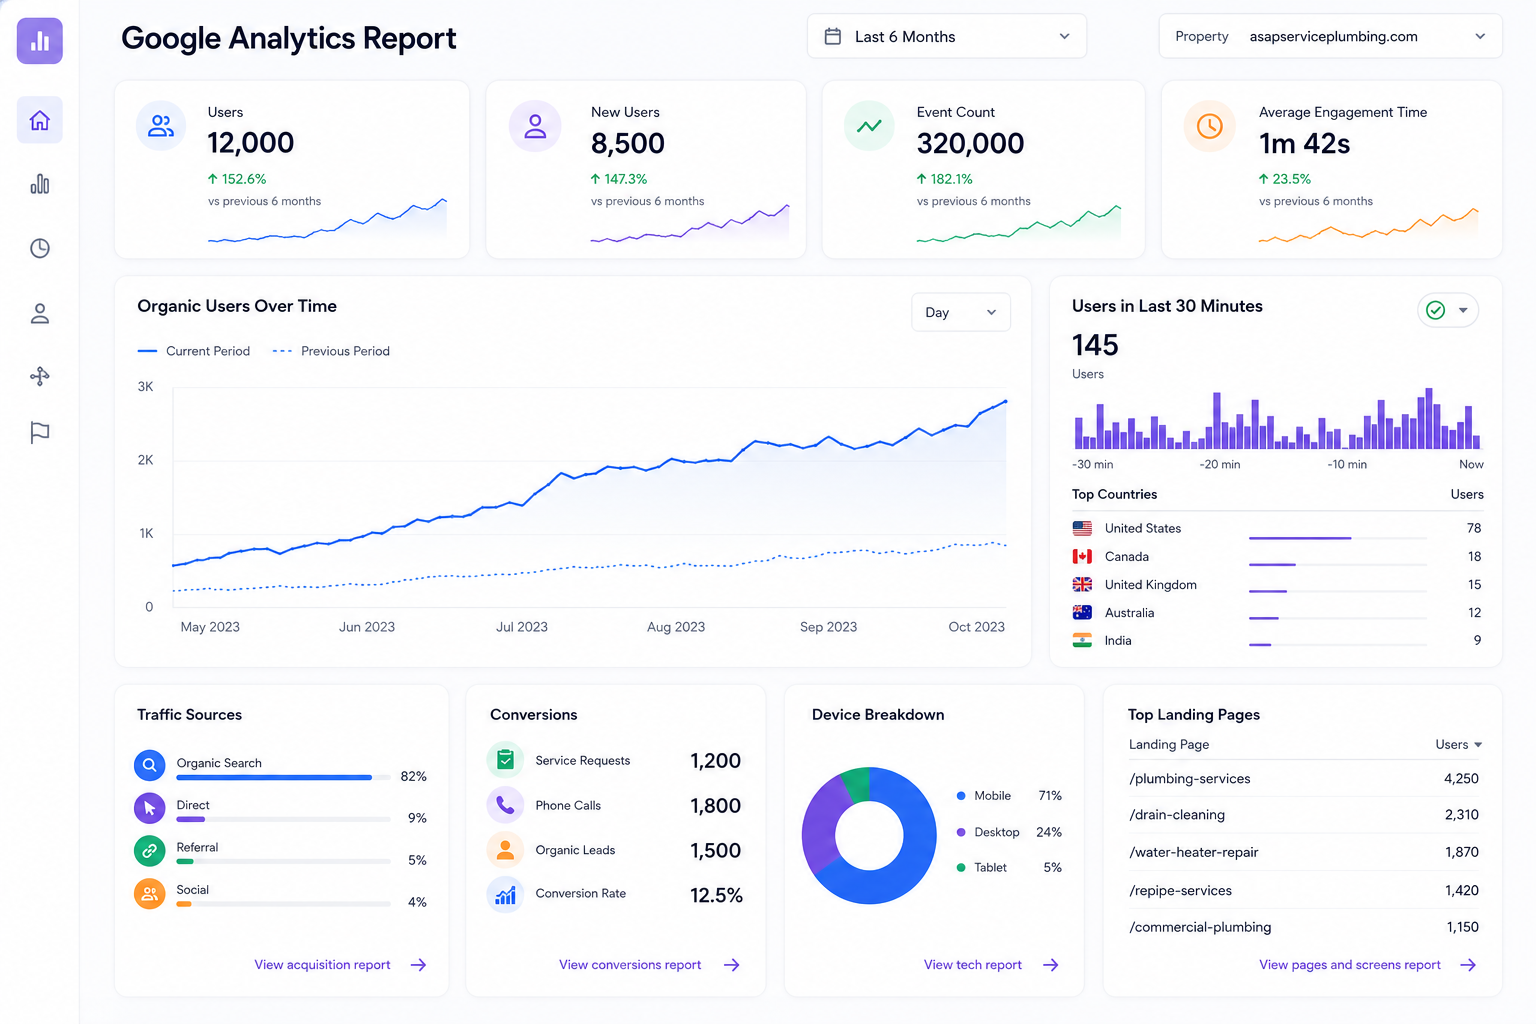Open the /water-heater-repair landing page row

pos(1303,852)
